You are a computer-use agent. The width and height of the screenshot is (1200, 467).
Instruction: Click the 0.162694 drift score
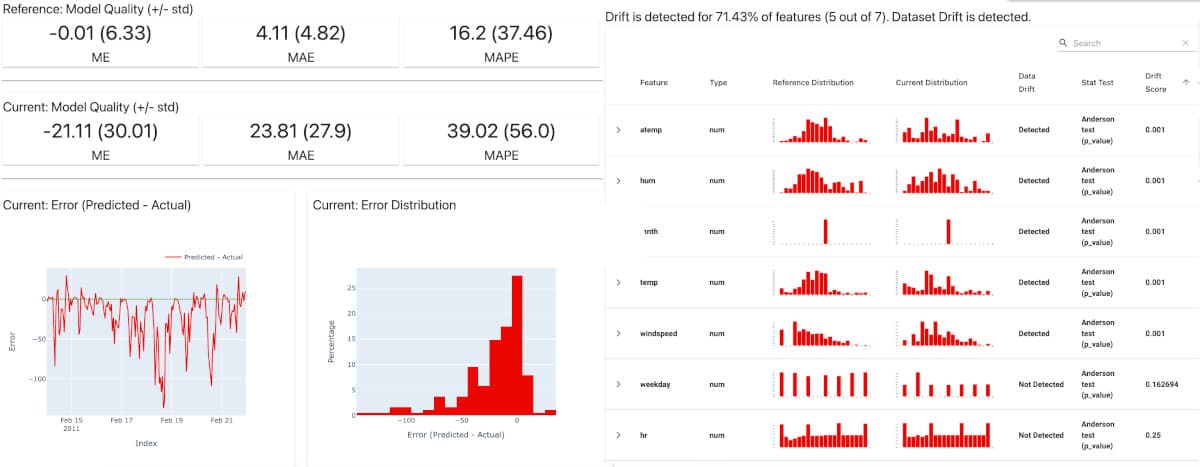coord(1161,384)
